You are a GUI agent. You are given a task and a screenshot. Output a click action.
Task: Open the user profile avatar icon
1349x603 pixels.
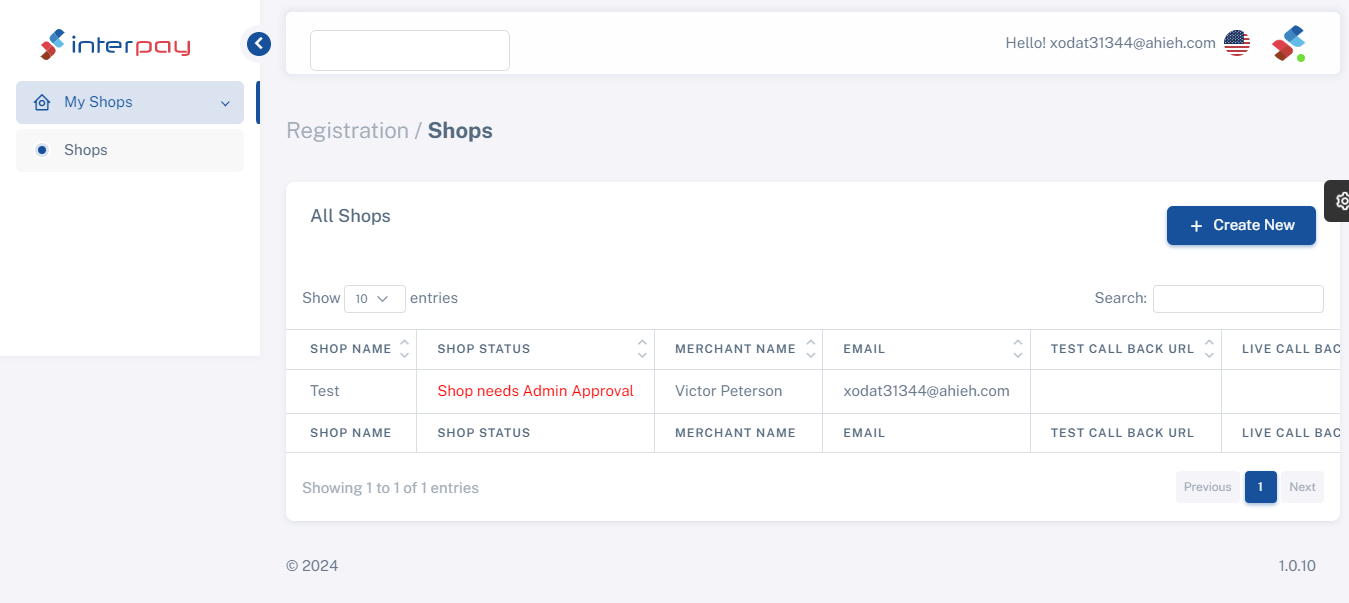pos(1289,44)
